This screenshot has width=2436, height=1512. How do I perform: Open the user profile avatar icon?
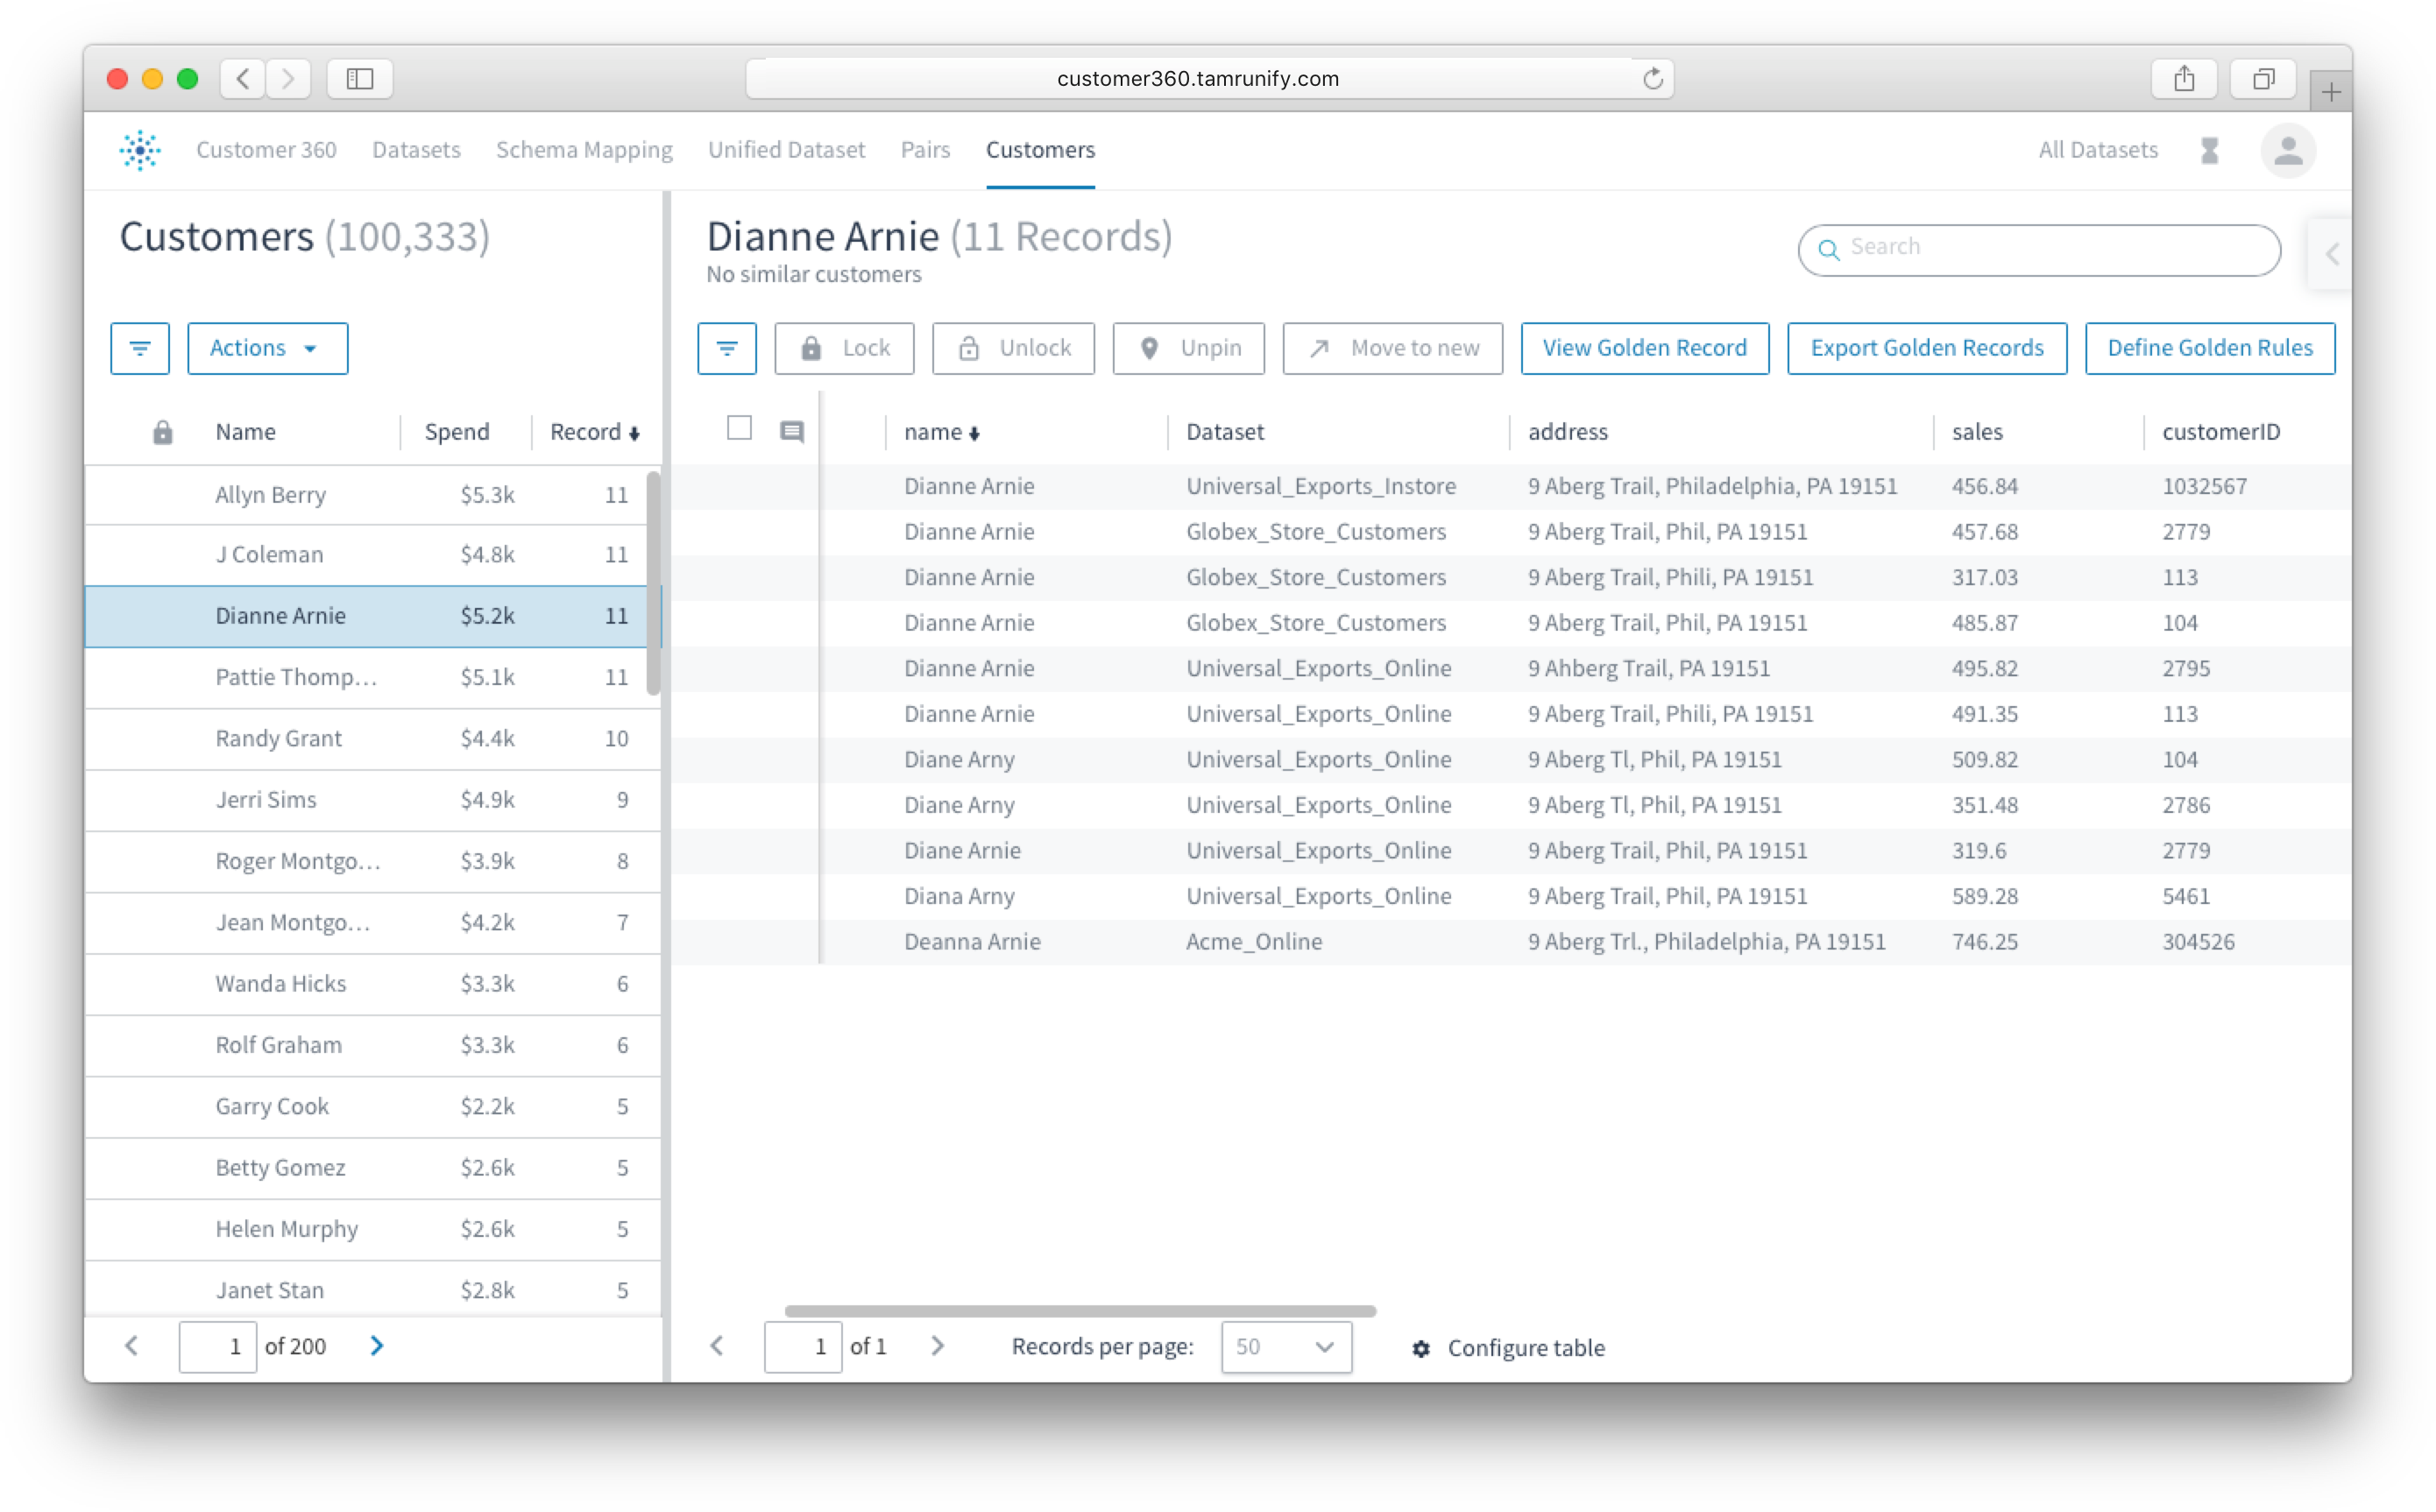(x=2288, y=150)
